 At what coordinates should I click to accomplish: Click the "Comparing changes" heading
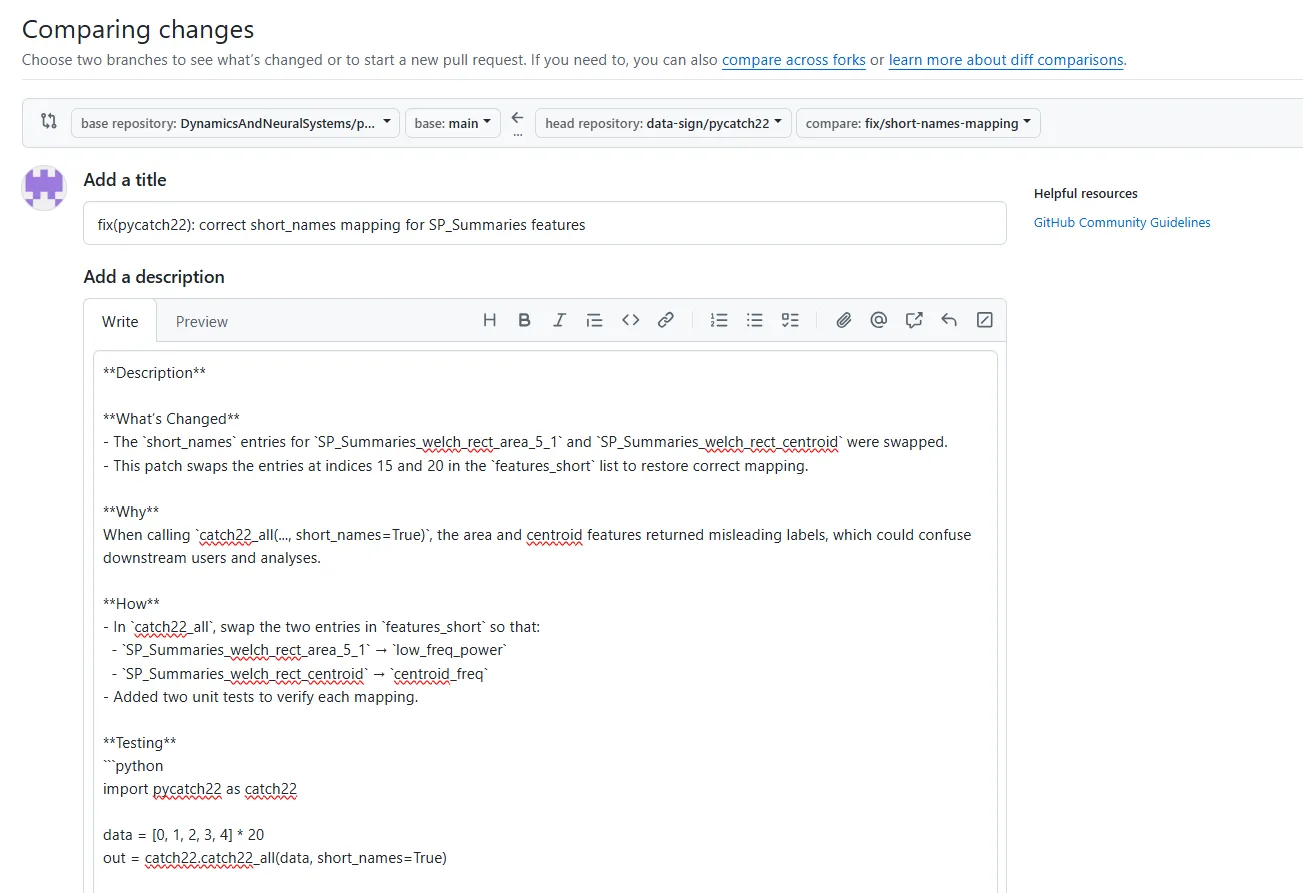click(x=138, y=29)
